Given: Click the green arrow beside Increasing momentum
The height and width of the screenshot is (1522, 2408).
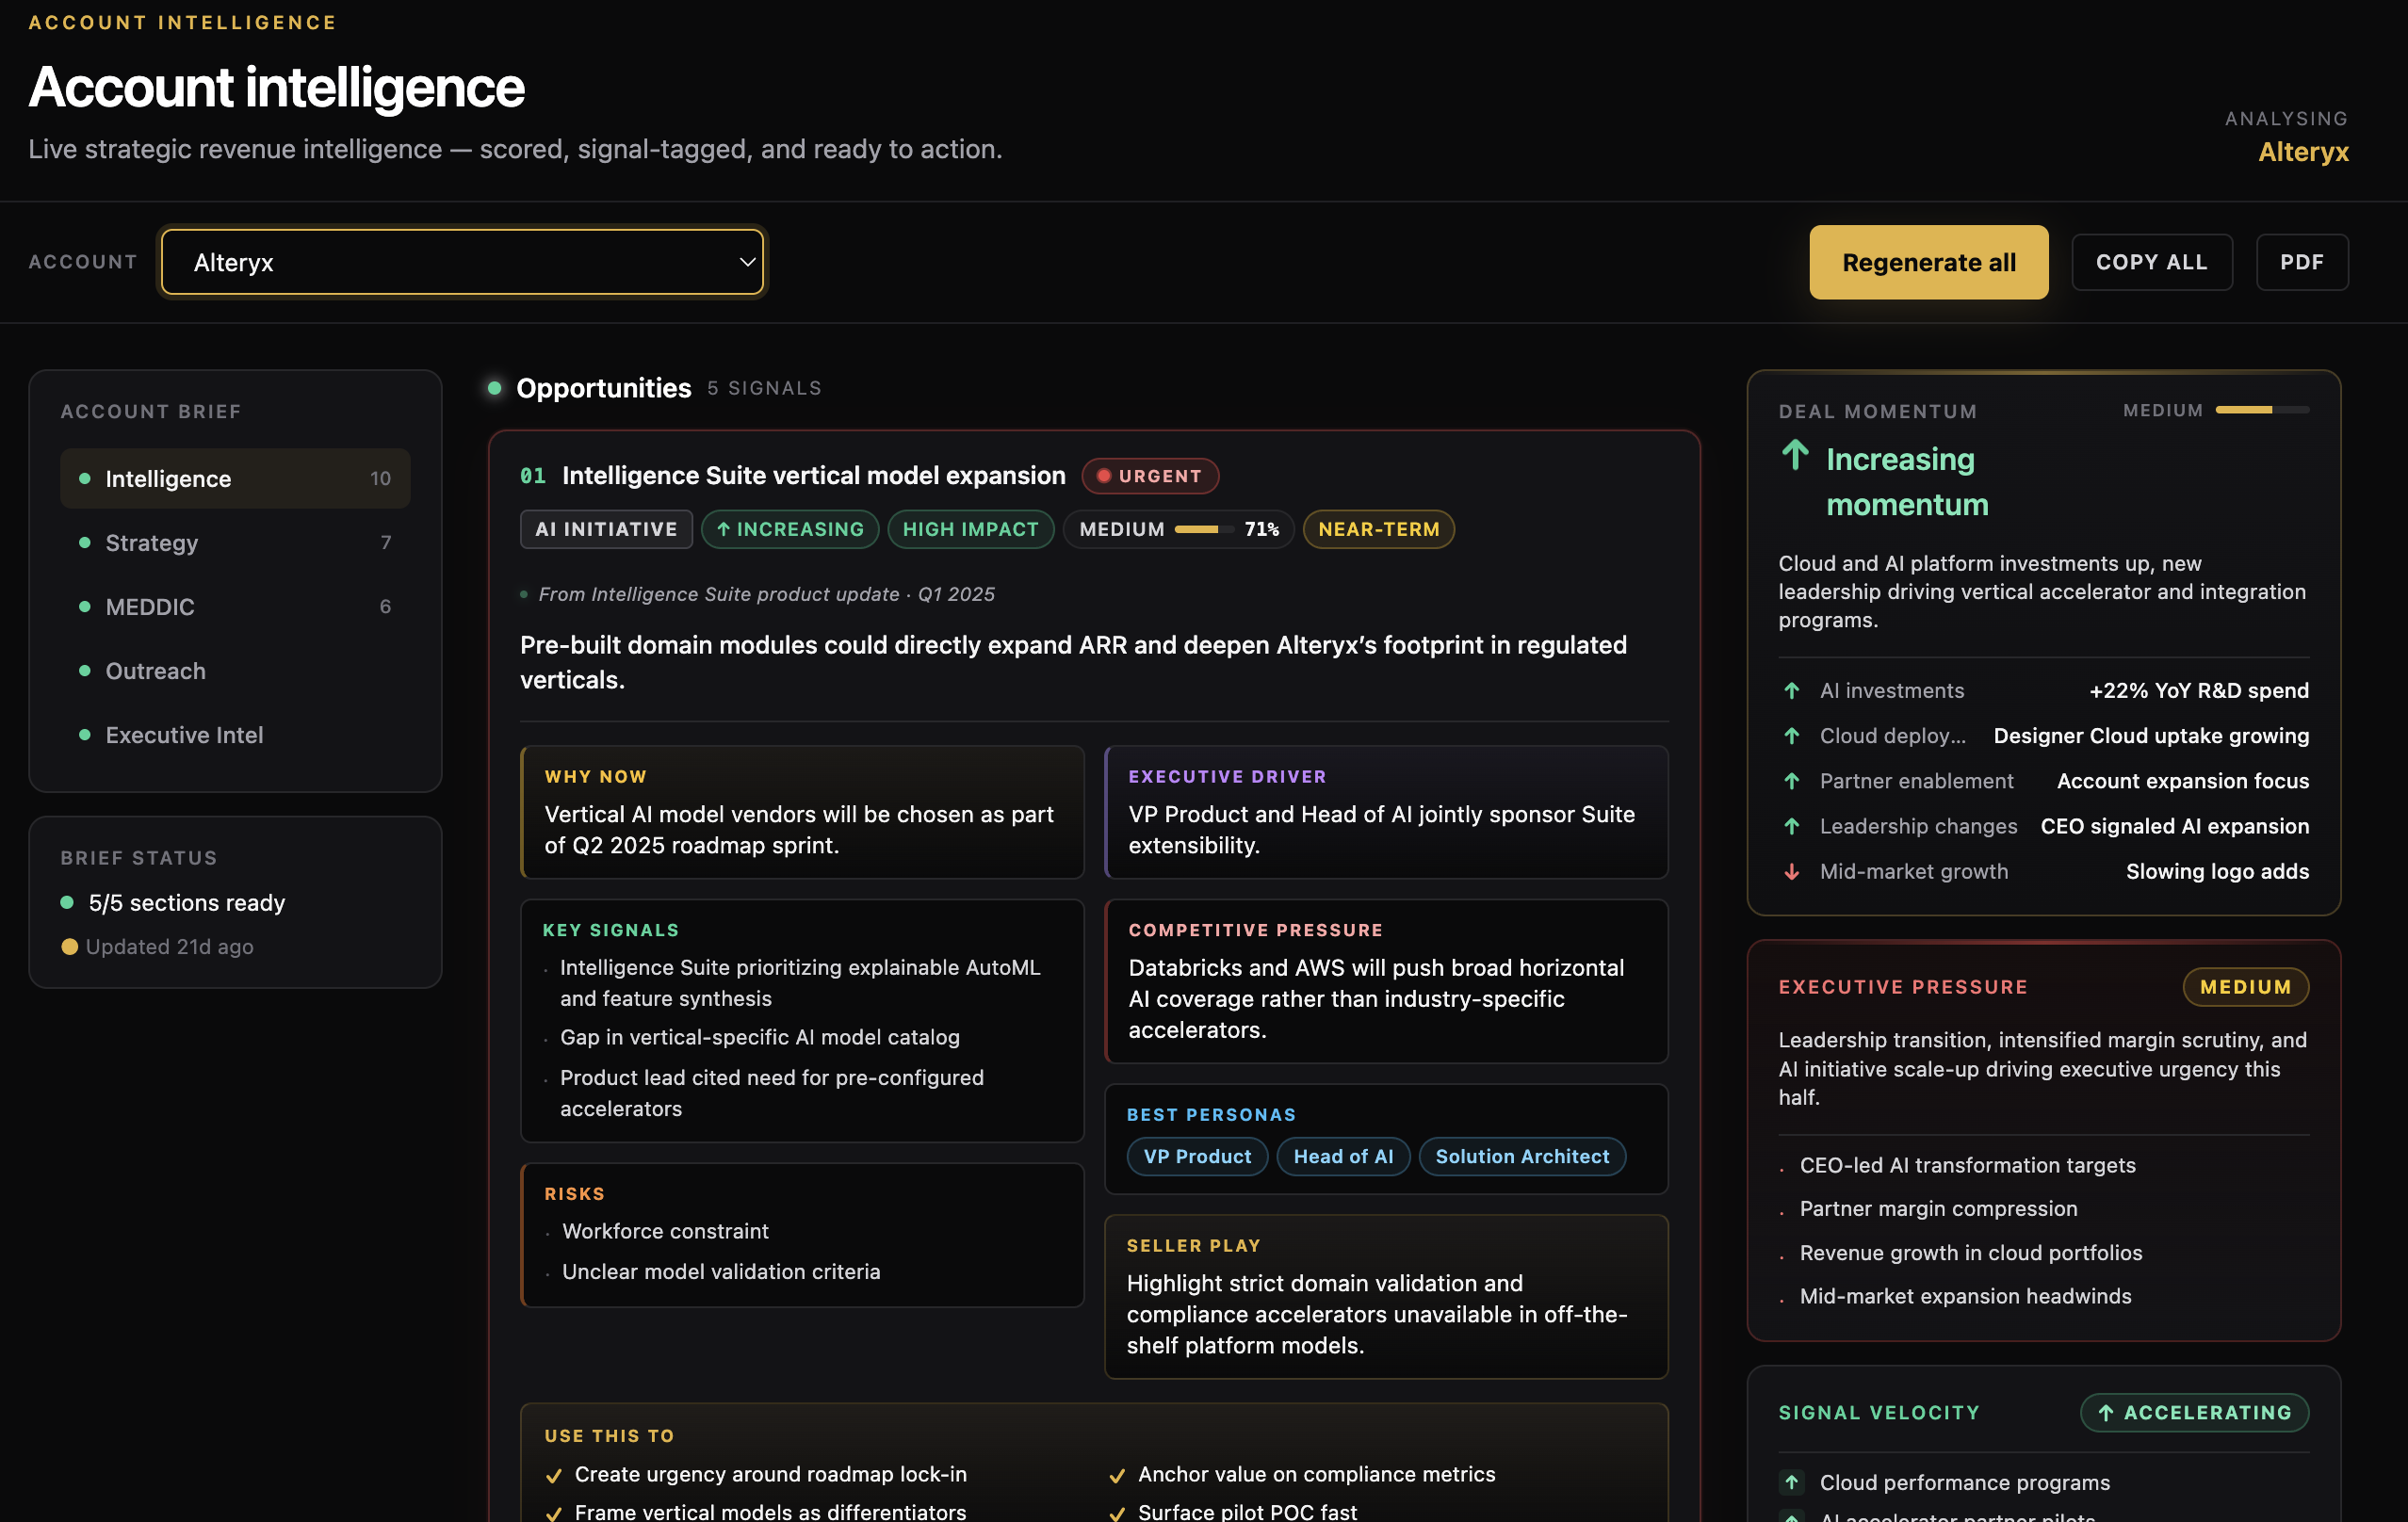Looking at the screenshot, I should [1795, 455].
